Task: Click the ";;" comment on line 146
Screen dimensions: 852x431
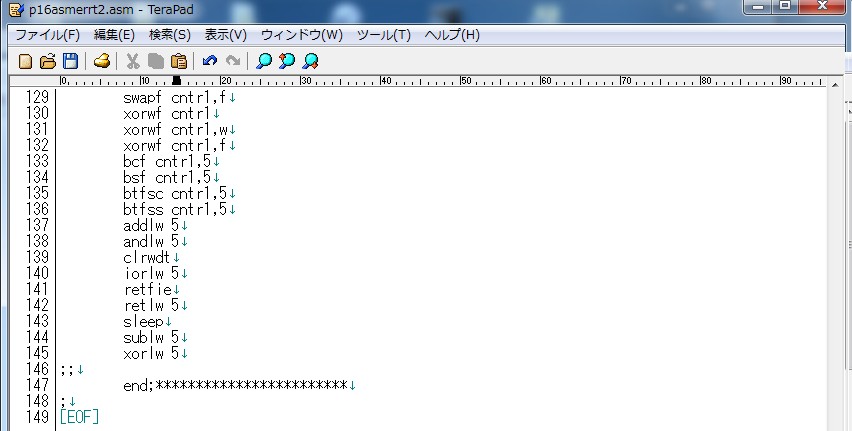Action: (67, 370)
